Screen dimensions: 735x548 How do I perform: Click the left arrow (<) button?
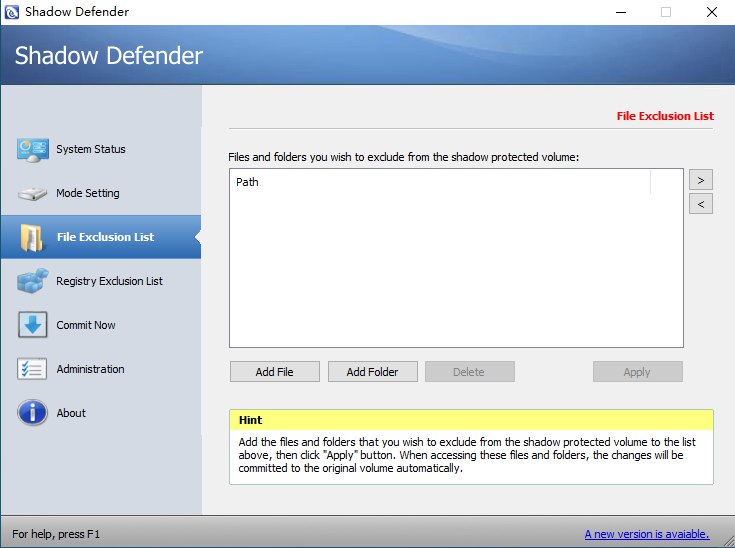click(x=701, y=204)
